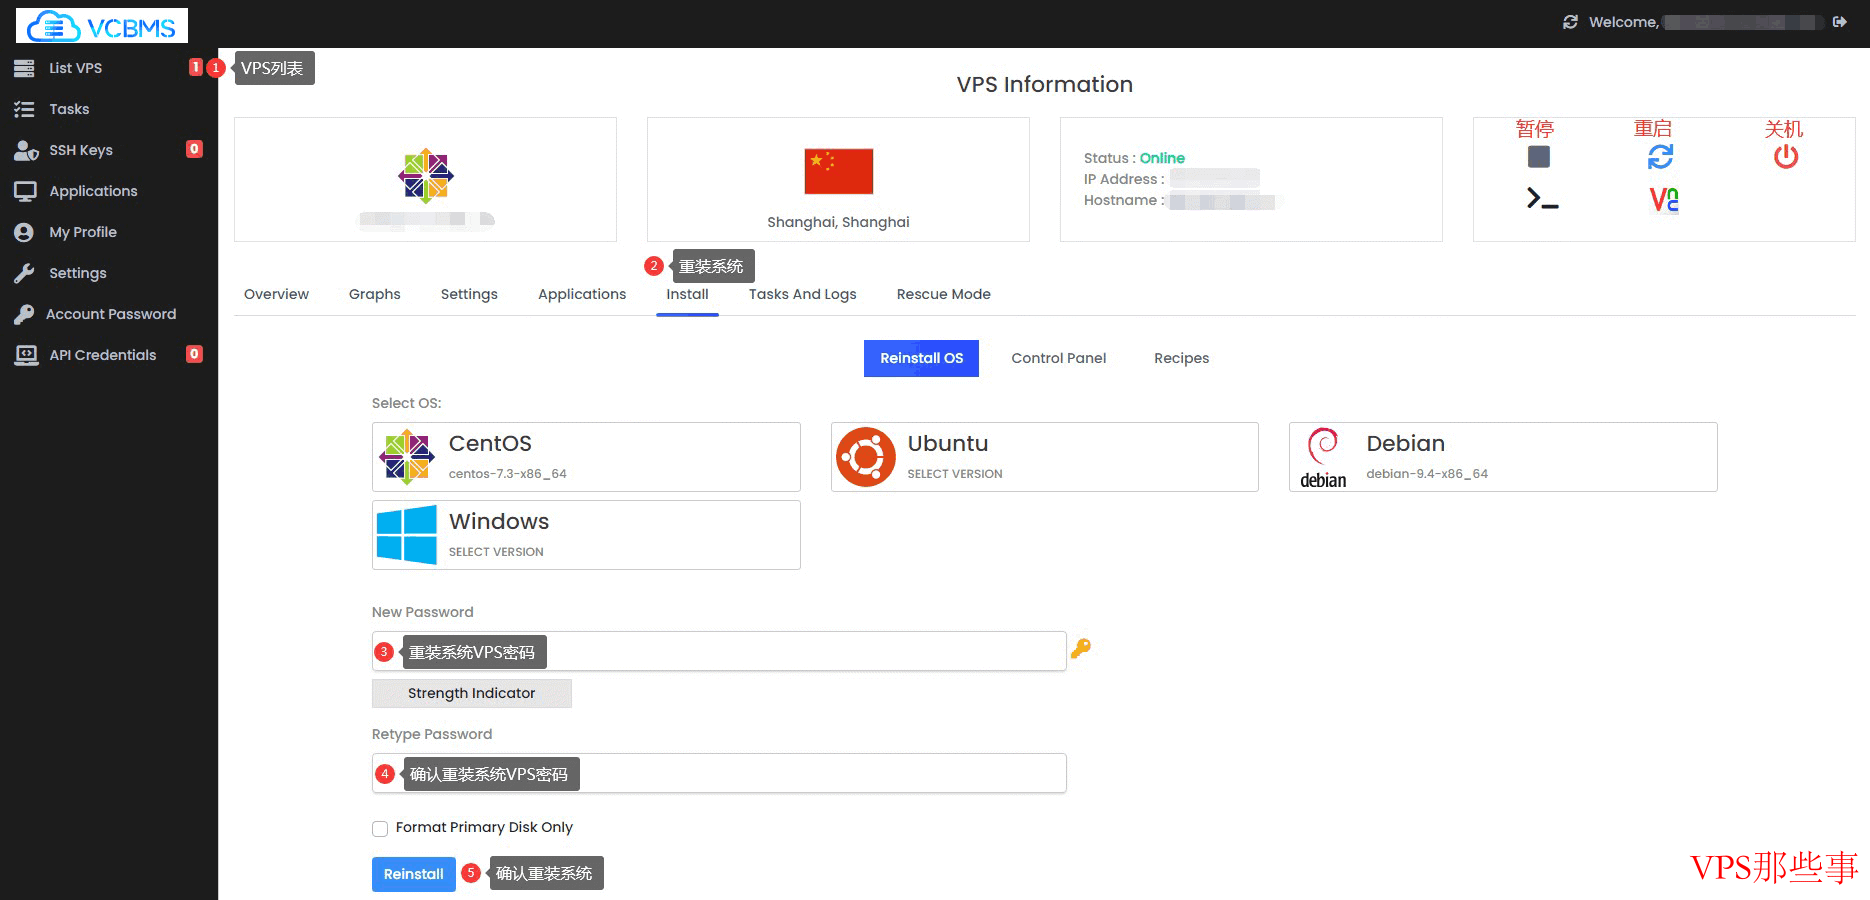Click the API Credentials count badge
The width and height of the screenshot is (1870, 900).
[x=195, y=354]
